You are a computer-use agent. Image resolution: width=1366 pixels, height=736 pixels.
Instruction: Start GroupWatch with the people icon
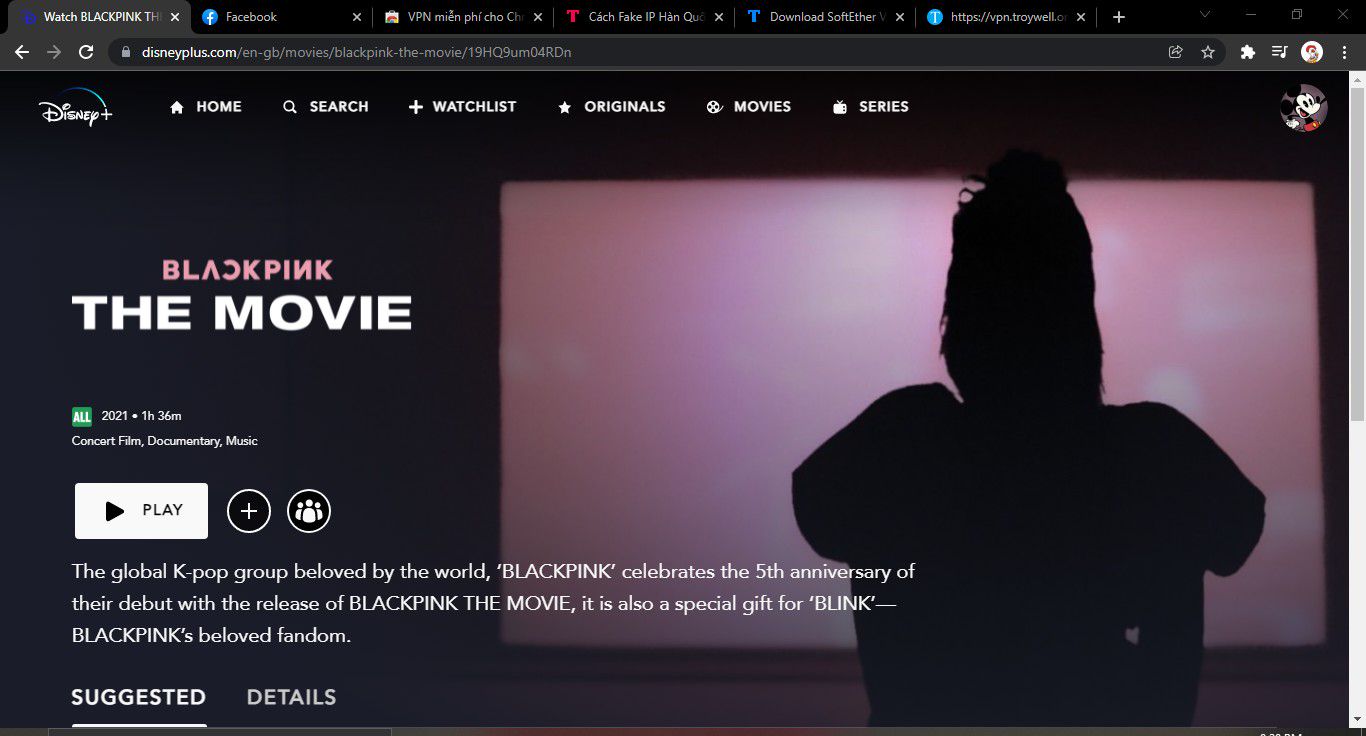(309, 511)
